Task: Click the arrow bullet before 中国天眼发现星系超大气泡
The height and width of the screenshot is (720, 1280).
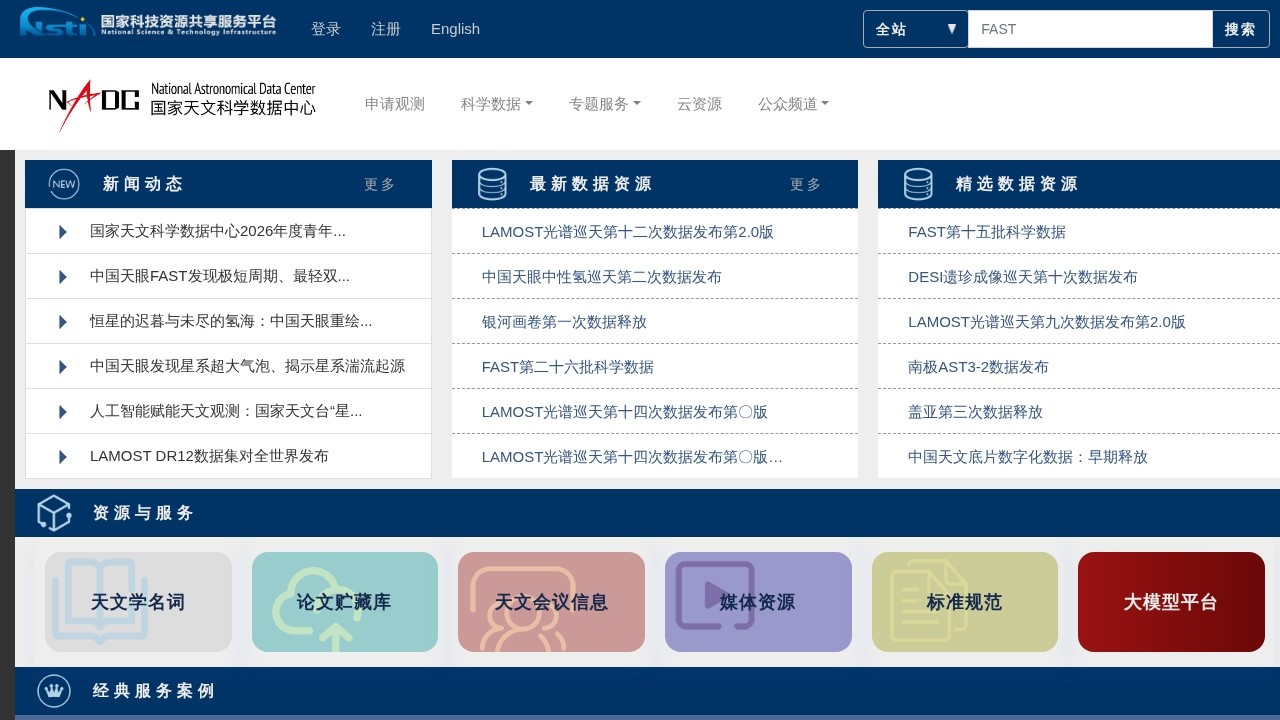Action: click(63, 367)
